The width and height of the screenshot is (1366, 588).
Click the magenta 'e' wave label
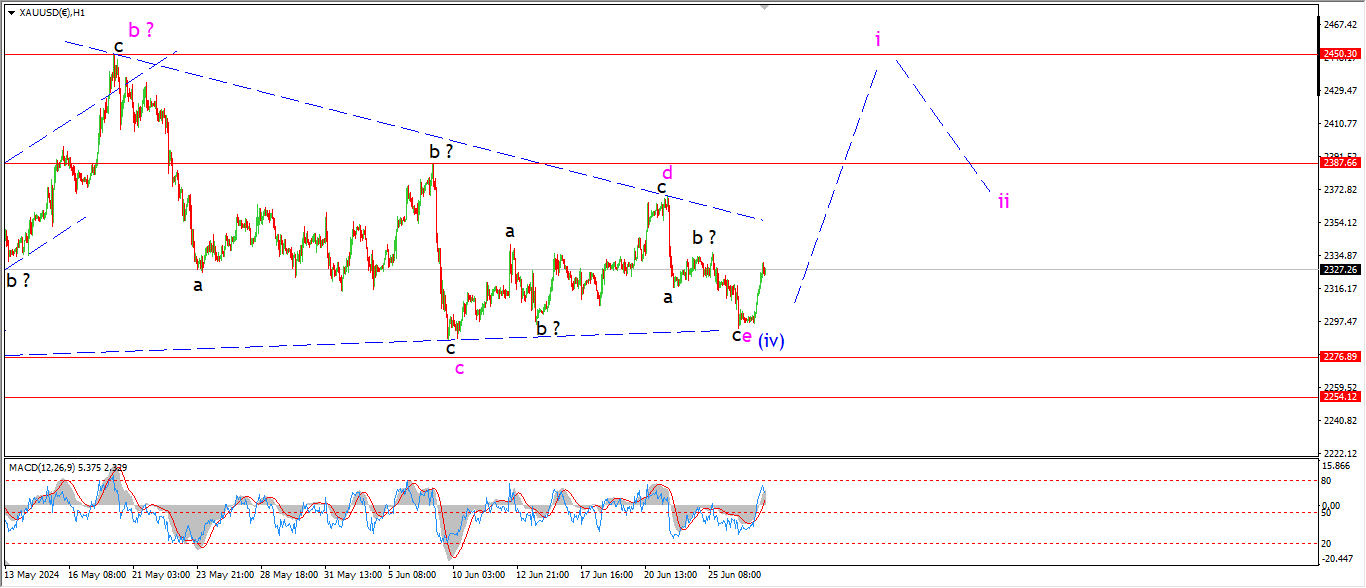pyautogui.click(x=747, y=336)
